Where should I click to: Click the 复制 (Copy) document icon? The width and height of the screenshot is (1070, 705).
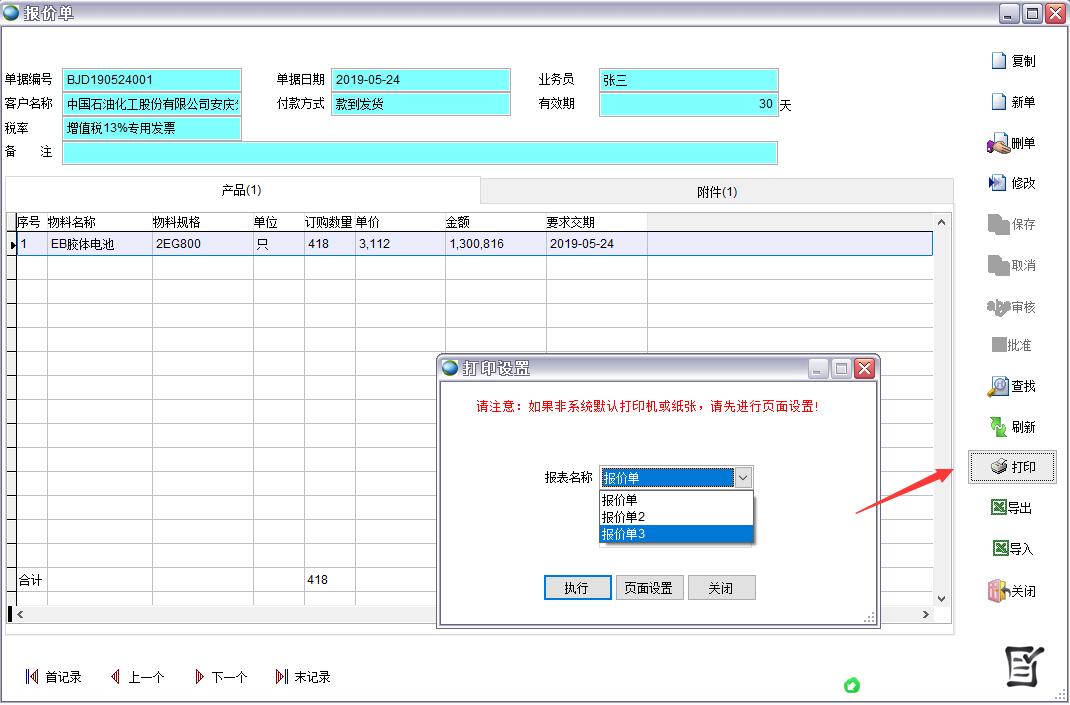998,61
